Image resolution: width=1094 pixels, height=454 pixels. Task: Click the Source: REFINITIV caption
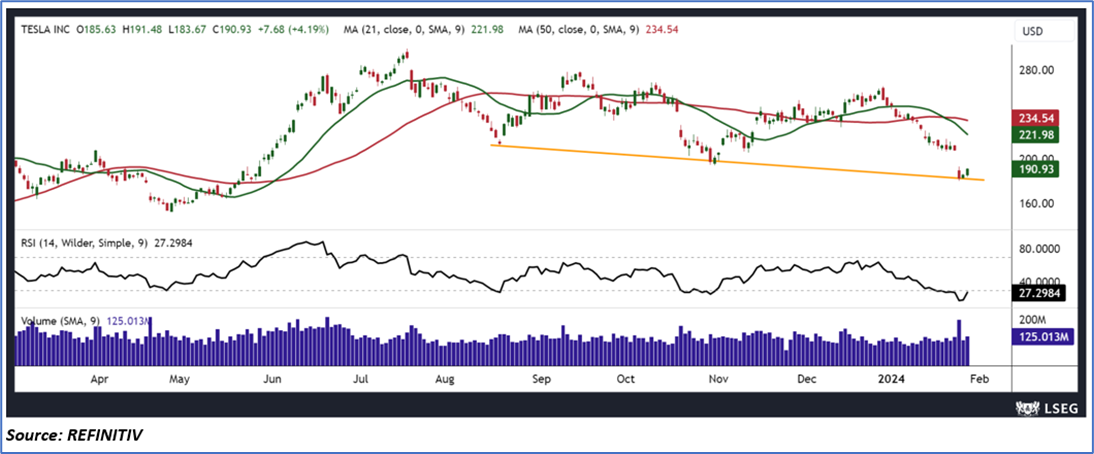74,435
